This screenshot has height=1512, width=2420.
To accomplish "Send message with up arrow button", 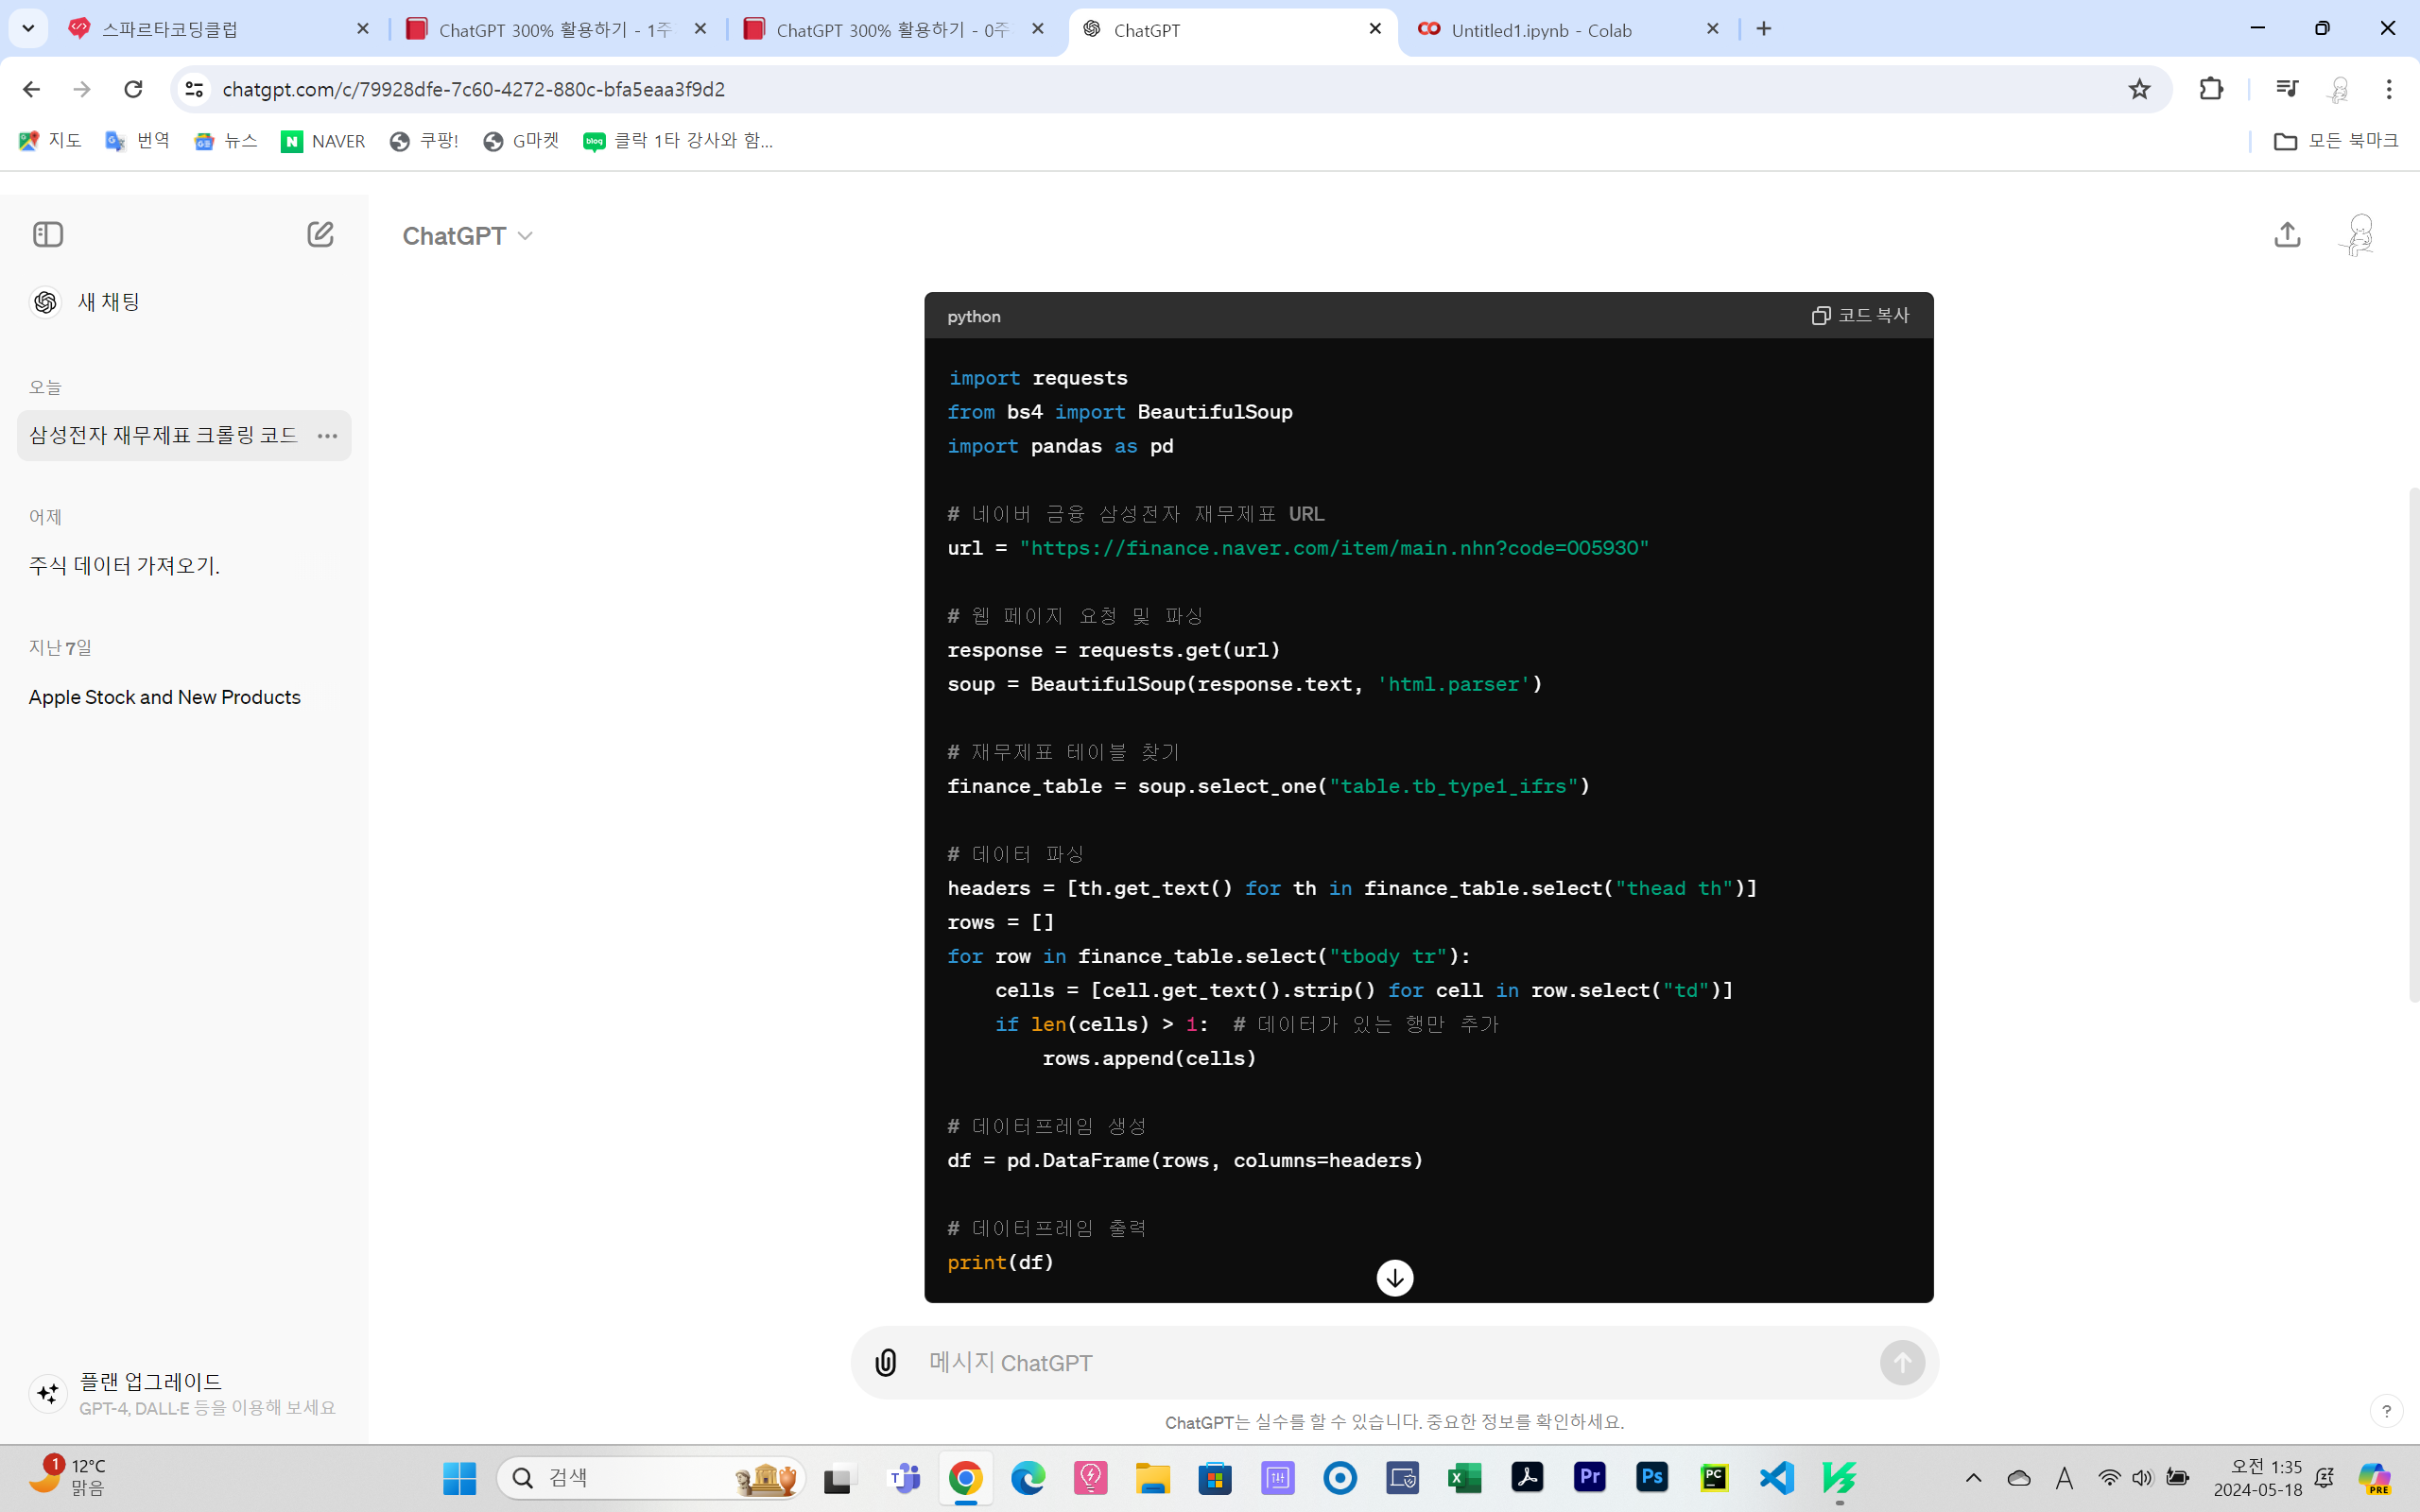I will coord(1902,1362).
